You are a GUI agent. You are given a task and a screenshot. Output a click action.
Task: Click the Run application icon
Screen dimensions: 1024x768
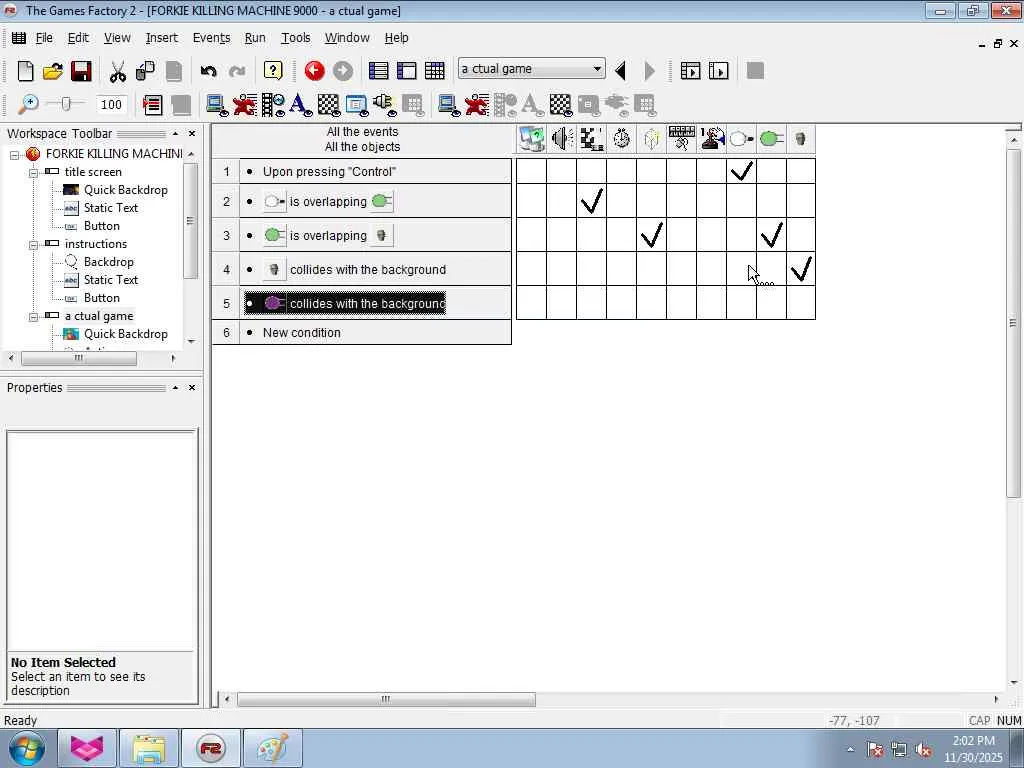coord(690,71)
